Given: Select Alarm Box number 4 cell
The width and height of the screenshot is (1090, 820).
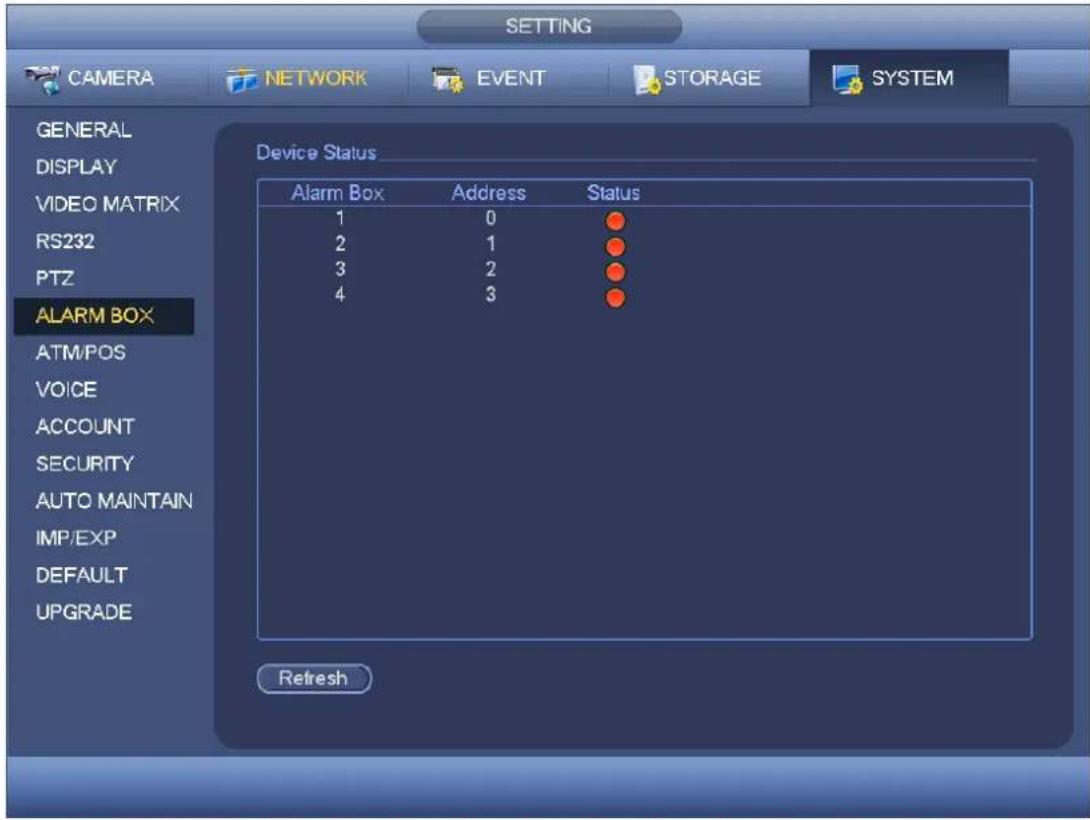Looking at the screenshot, I should [340, 295].
